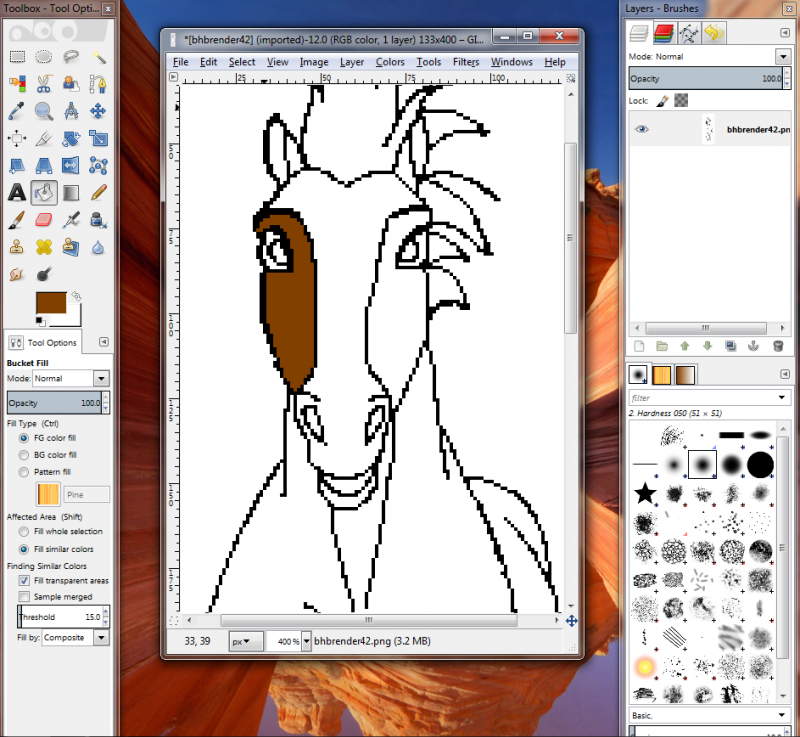
Task: Hide the bhbrender42.png layer via eye icon
Action: (642, 129)
